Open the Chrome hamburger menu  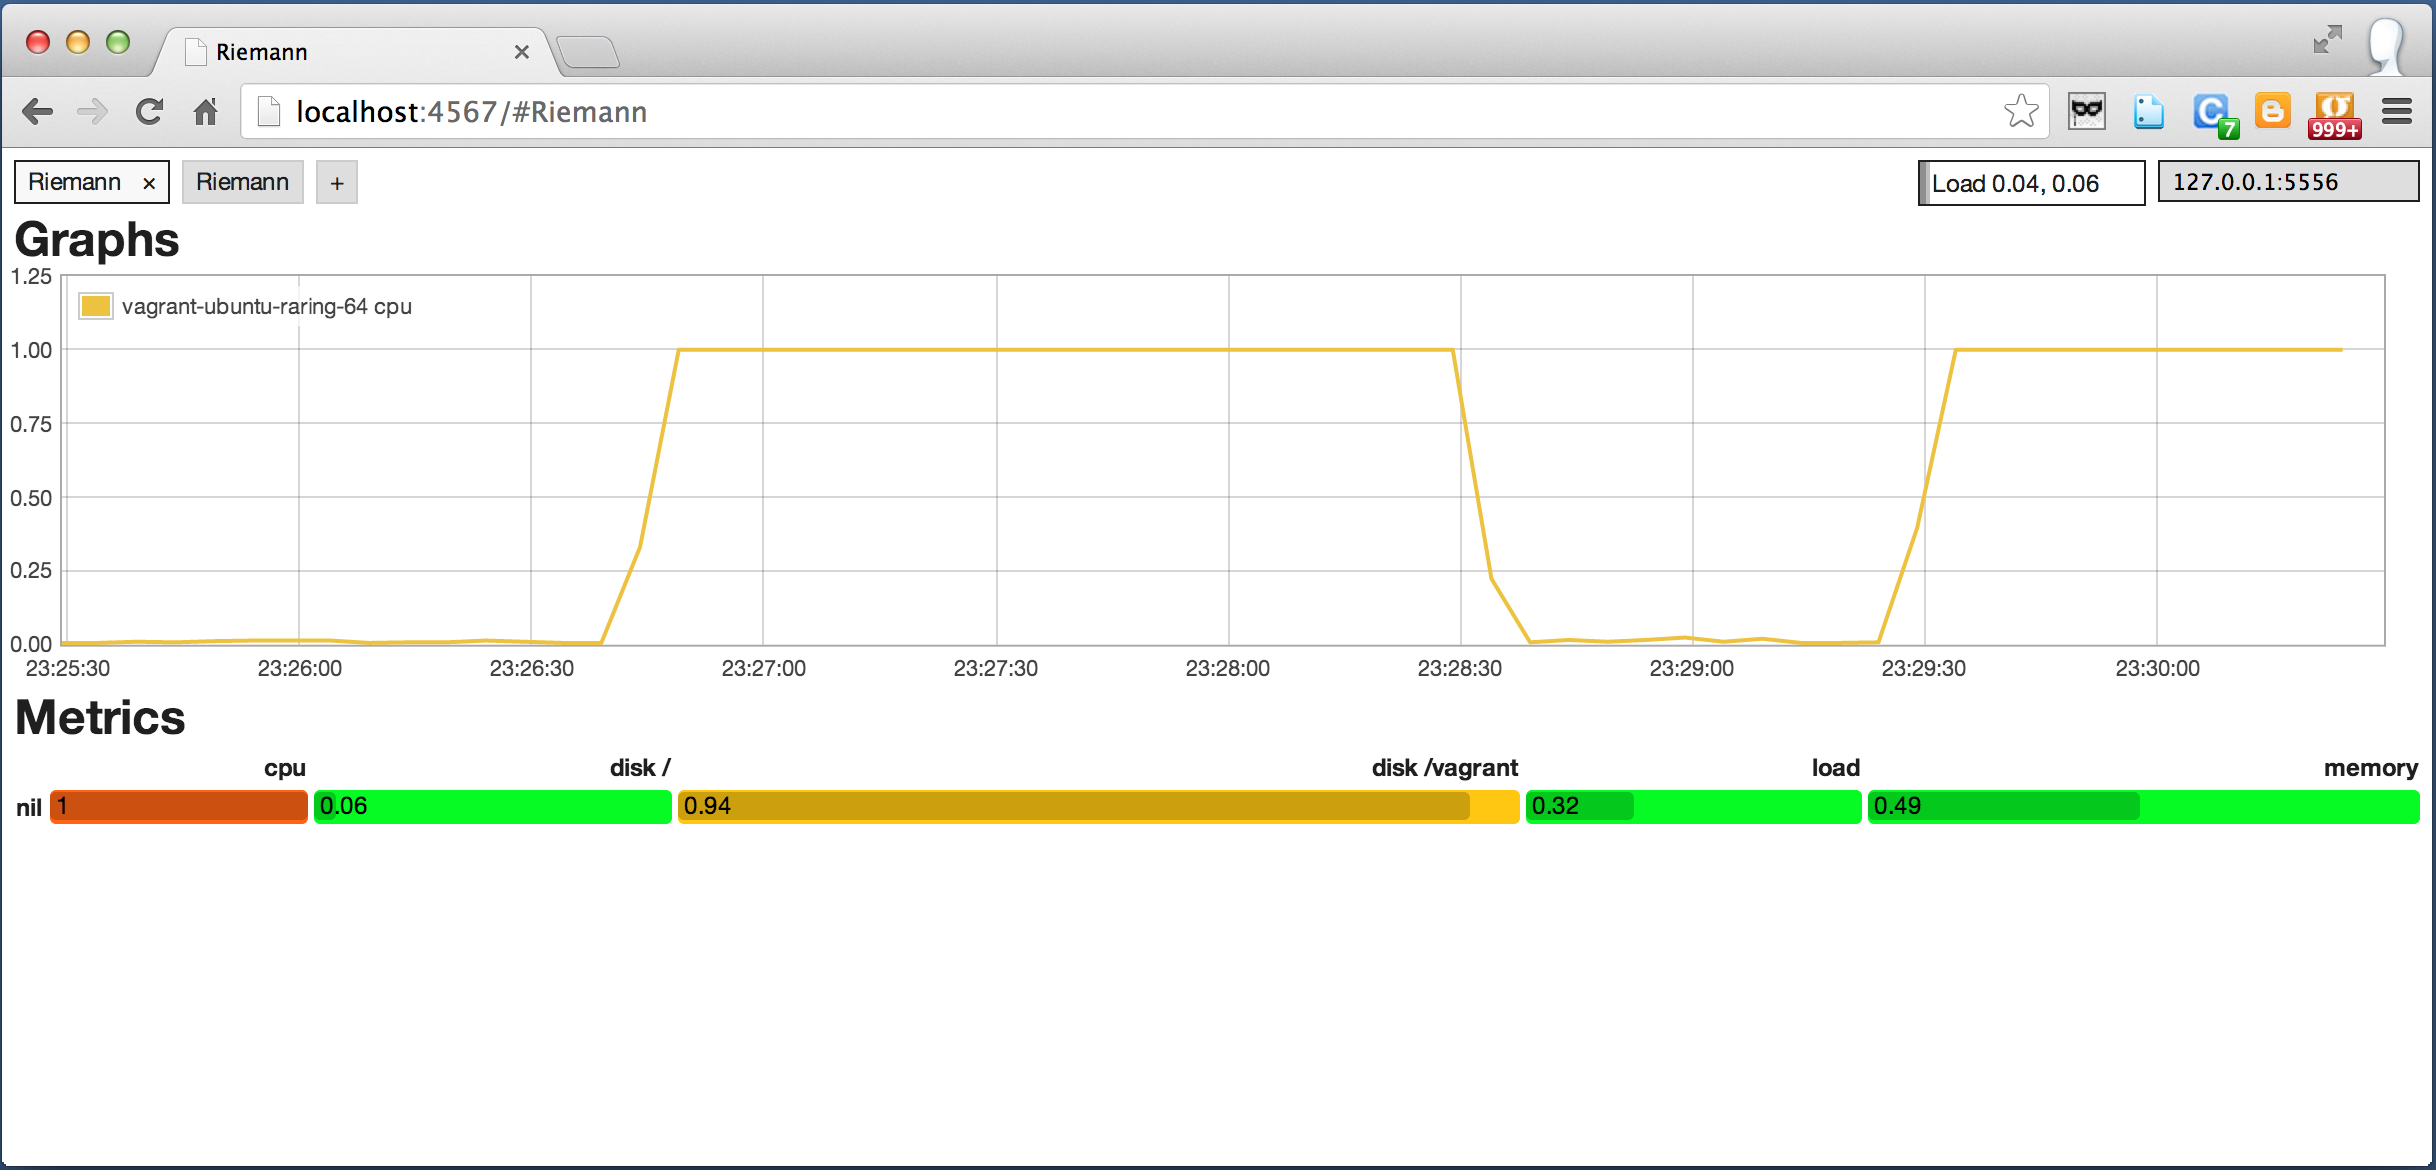pyautogui.click(x=2397, y=111)
